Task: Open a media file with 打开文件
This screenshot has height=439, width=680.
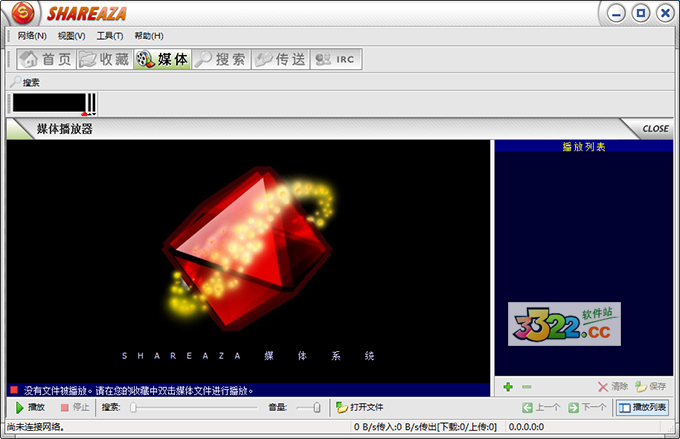Action: [x=360, y=407]
